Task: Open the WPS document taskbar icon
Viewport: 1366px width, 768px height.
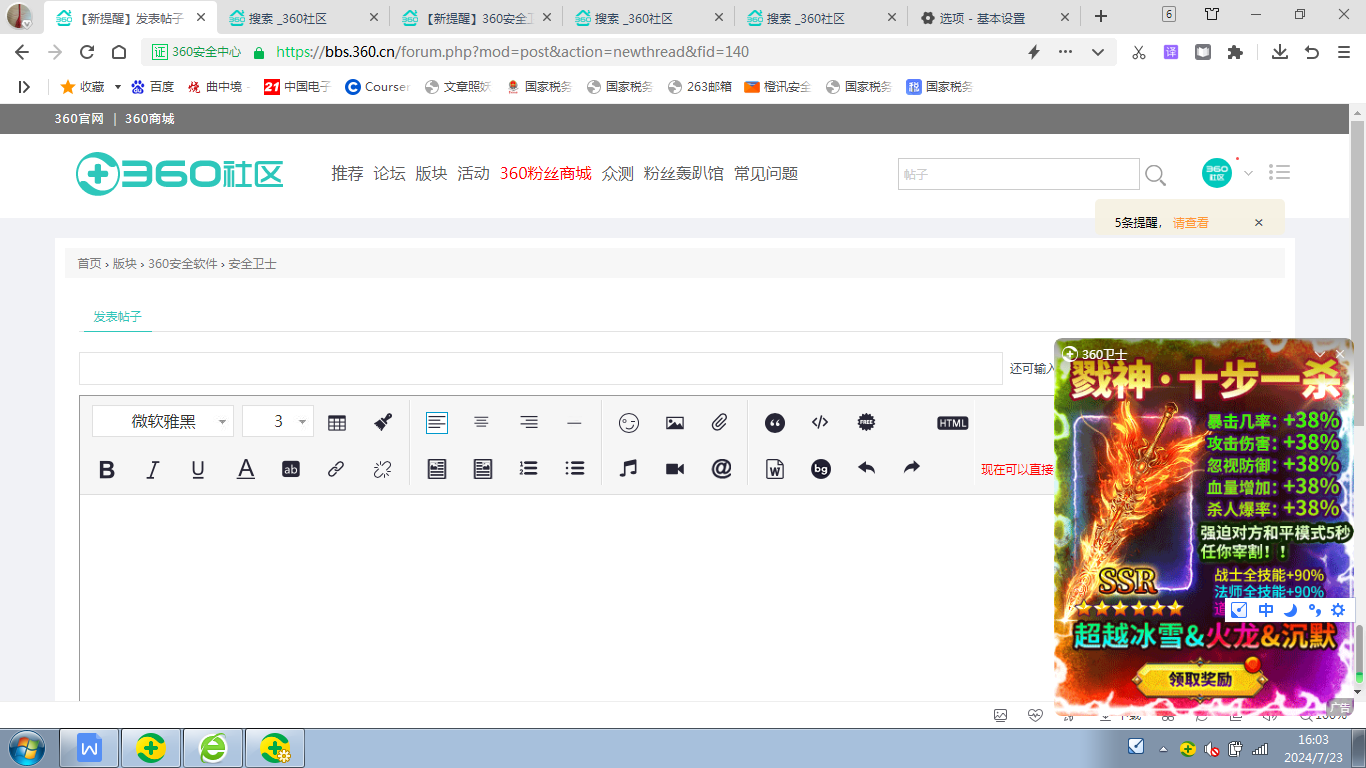Action: pos(89,748)
